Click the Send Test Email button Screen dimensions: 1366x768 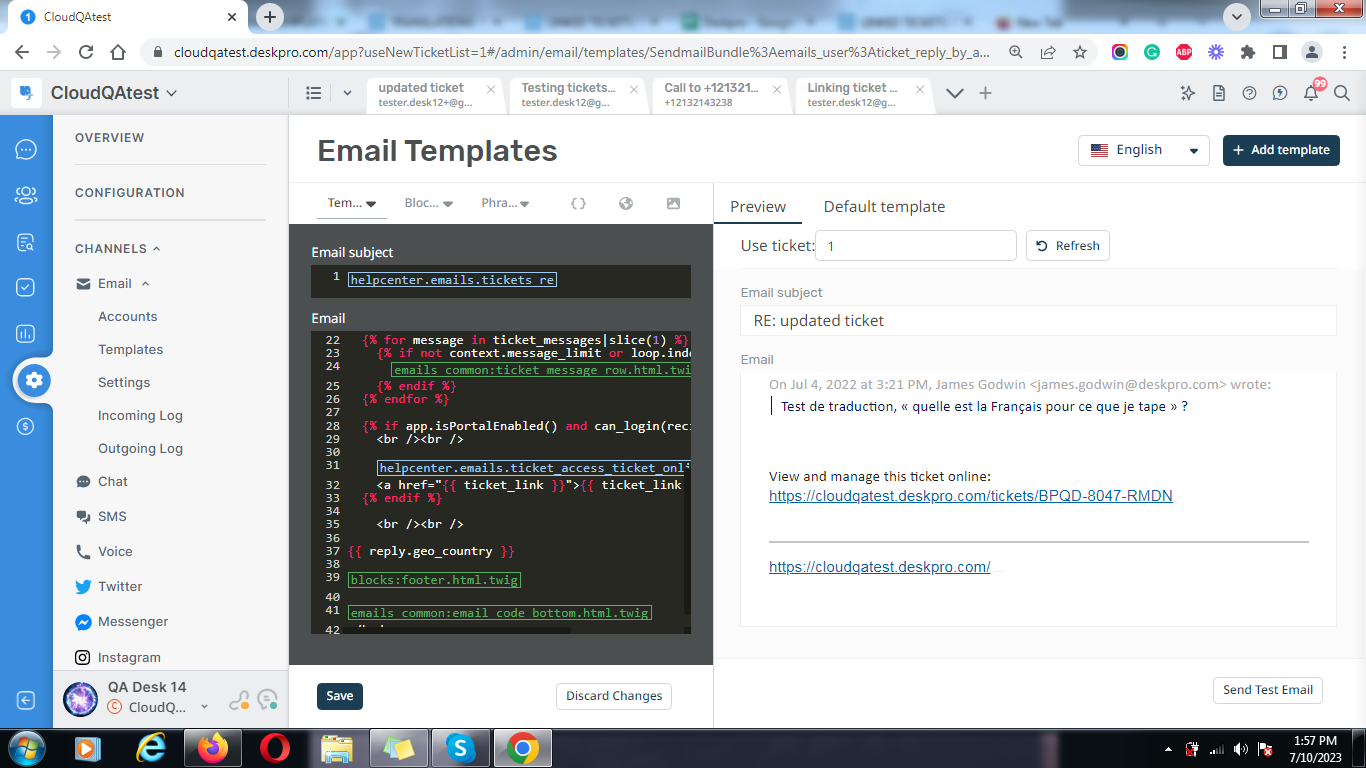tap(1267, 690)
